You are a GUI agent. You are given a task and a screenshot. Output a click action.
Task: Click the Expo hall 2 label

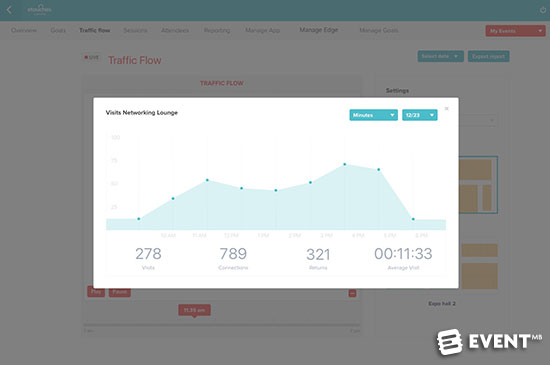[442, 304]
